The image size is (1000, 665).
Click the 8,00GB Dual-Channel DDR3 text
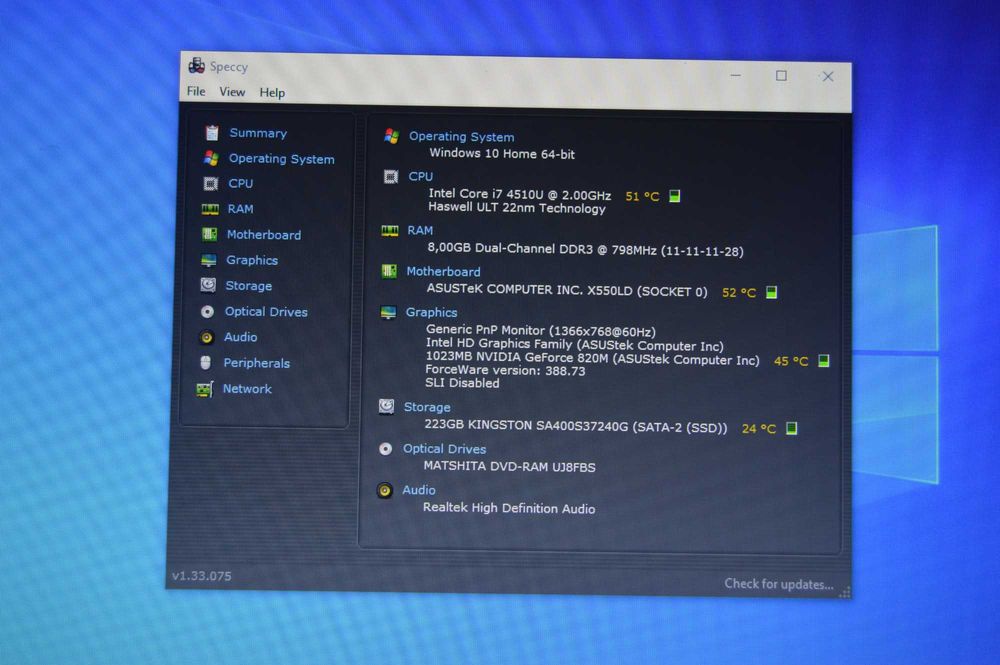click(585, 249)
